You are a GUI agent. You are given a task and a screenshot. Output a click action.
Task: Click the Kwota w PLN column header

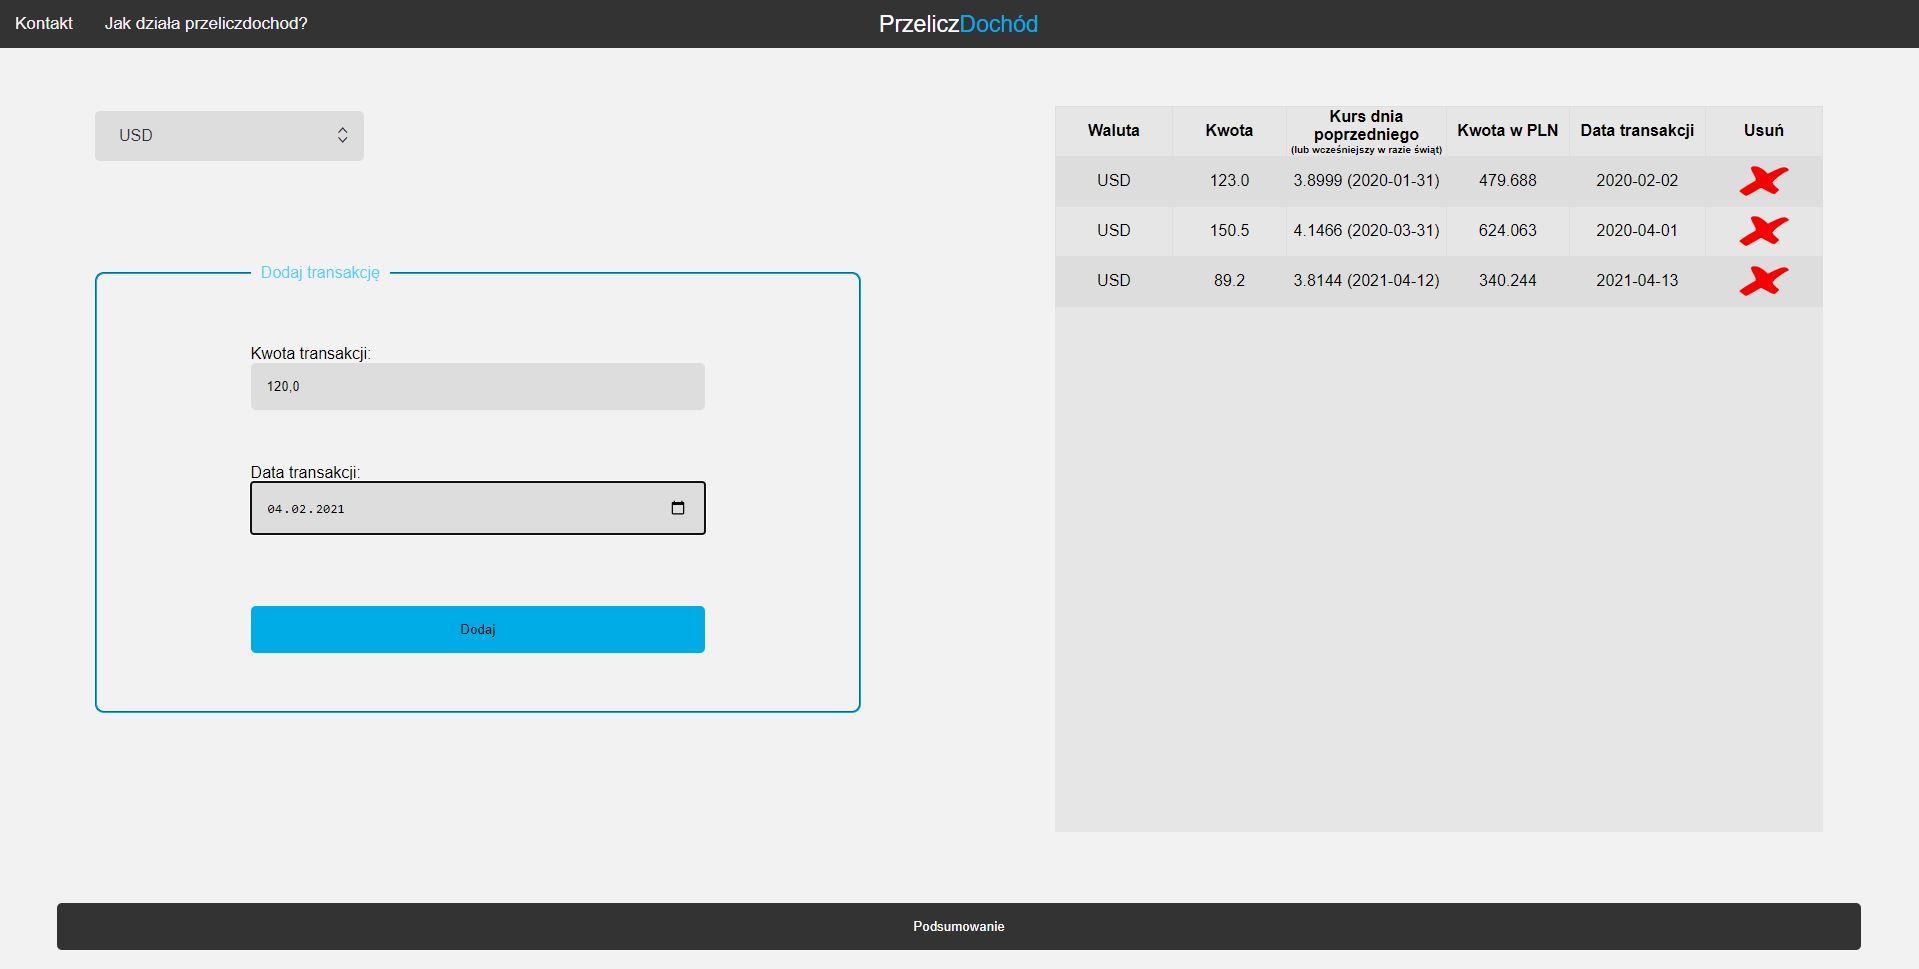(1507, 130)
